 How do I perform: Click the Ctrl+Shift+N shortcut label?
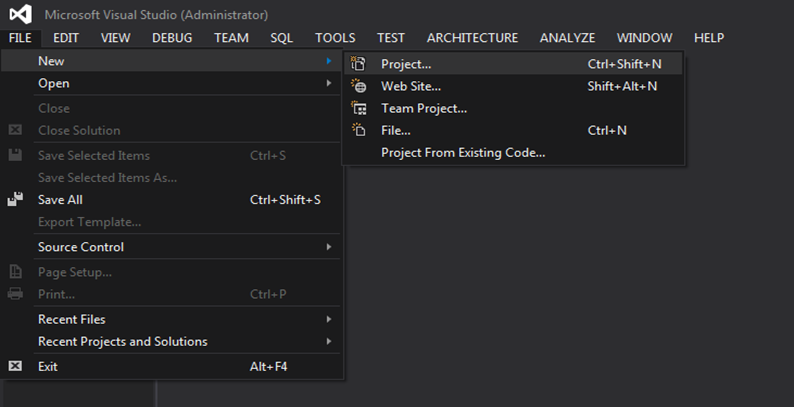click(624, 64)
